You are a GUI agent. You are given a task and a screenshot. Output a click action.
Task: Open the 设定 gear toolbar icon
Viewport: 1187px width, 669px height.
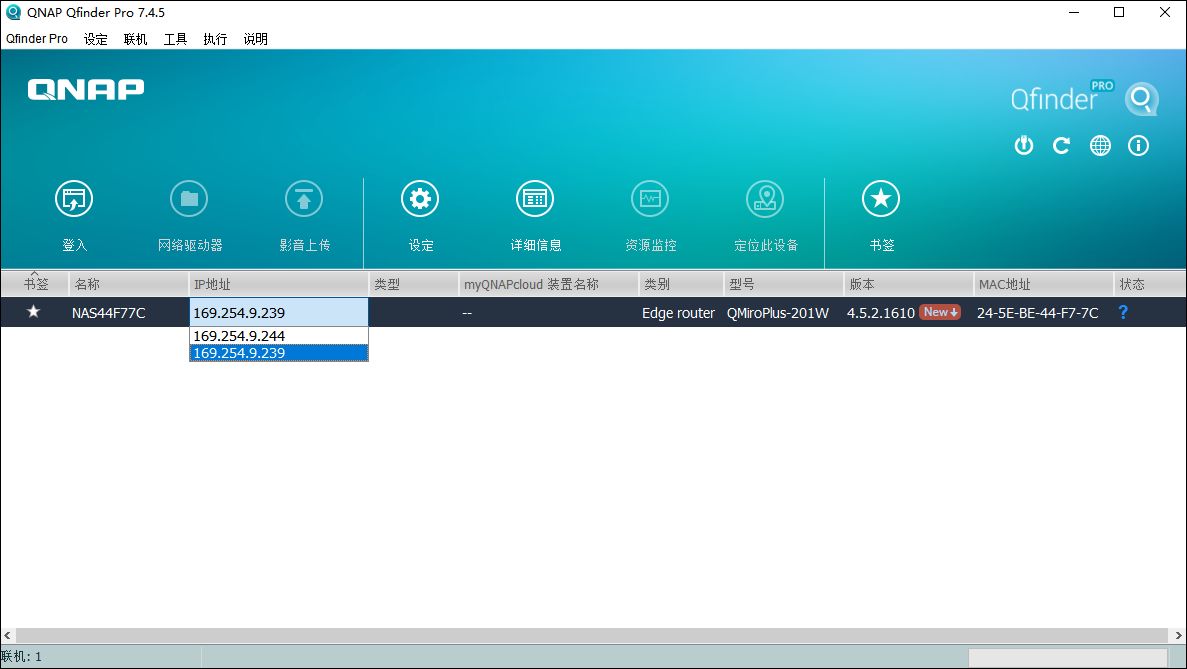tap(420, 199)
